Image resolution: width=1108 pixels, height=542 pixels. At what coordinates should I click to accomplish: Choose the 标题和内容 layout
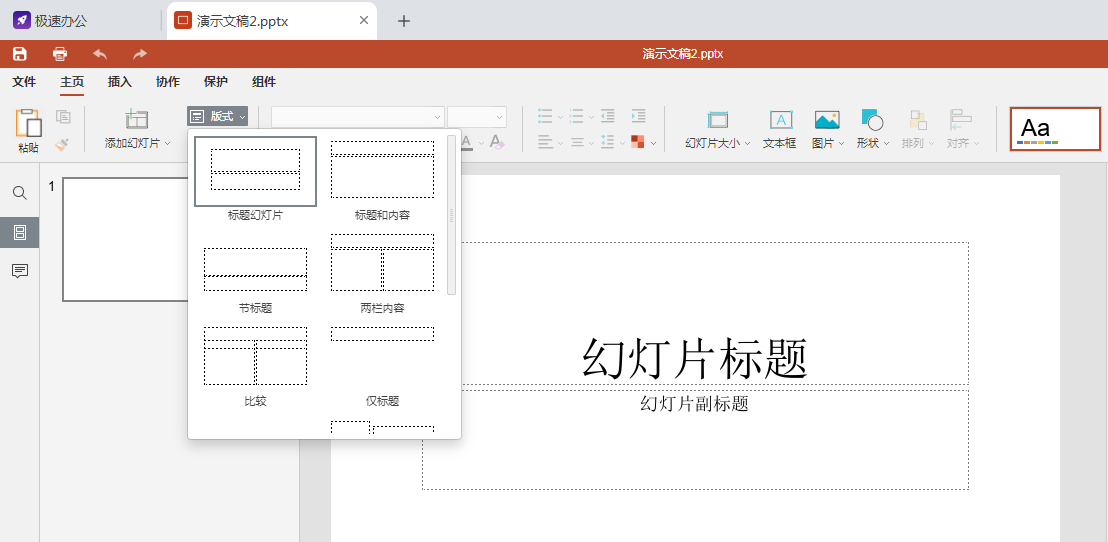pos(382,179)
